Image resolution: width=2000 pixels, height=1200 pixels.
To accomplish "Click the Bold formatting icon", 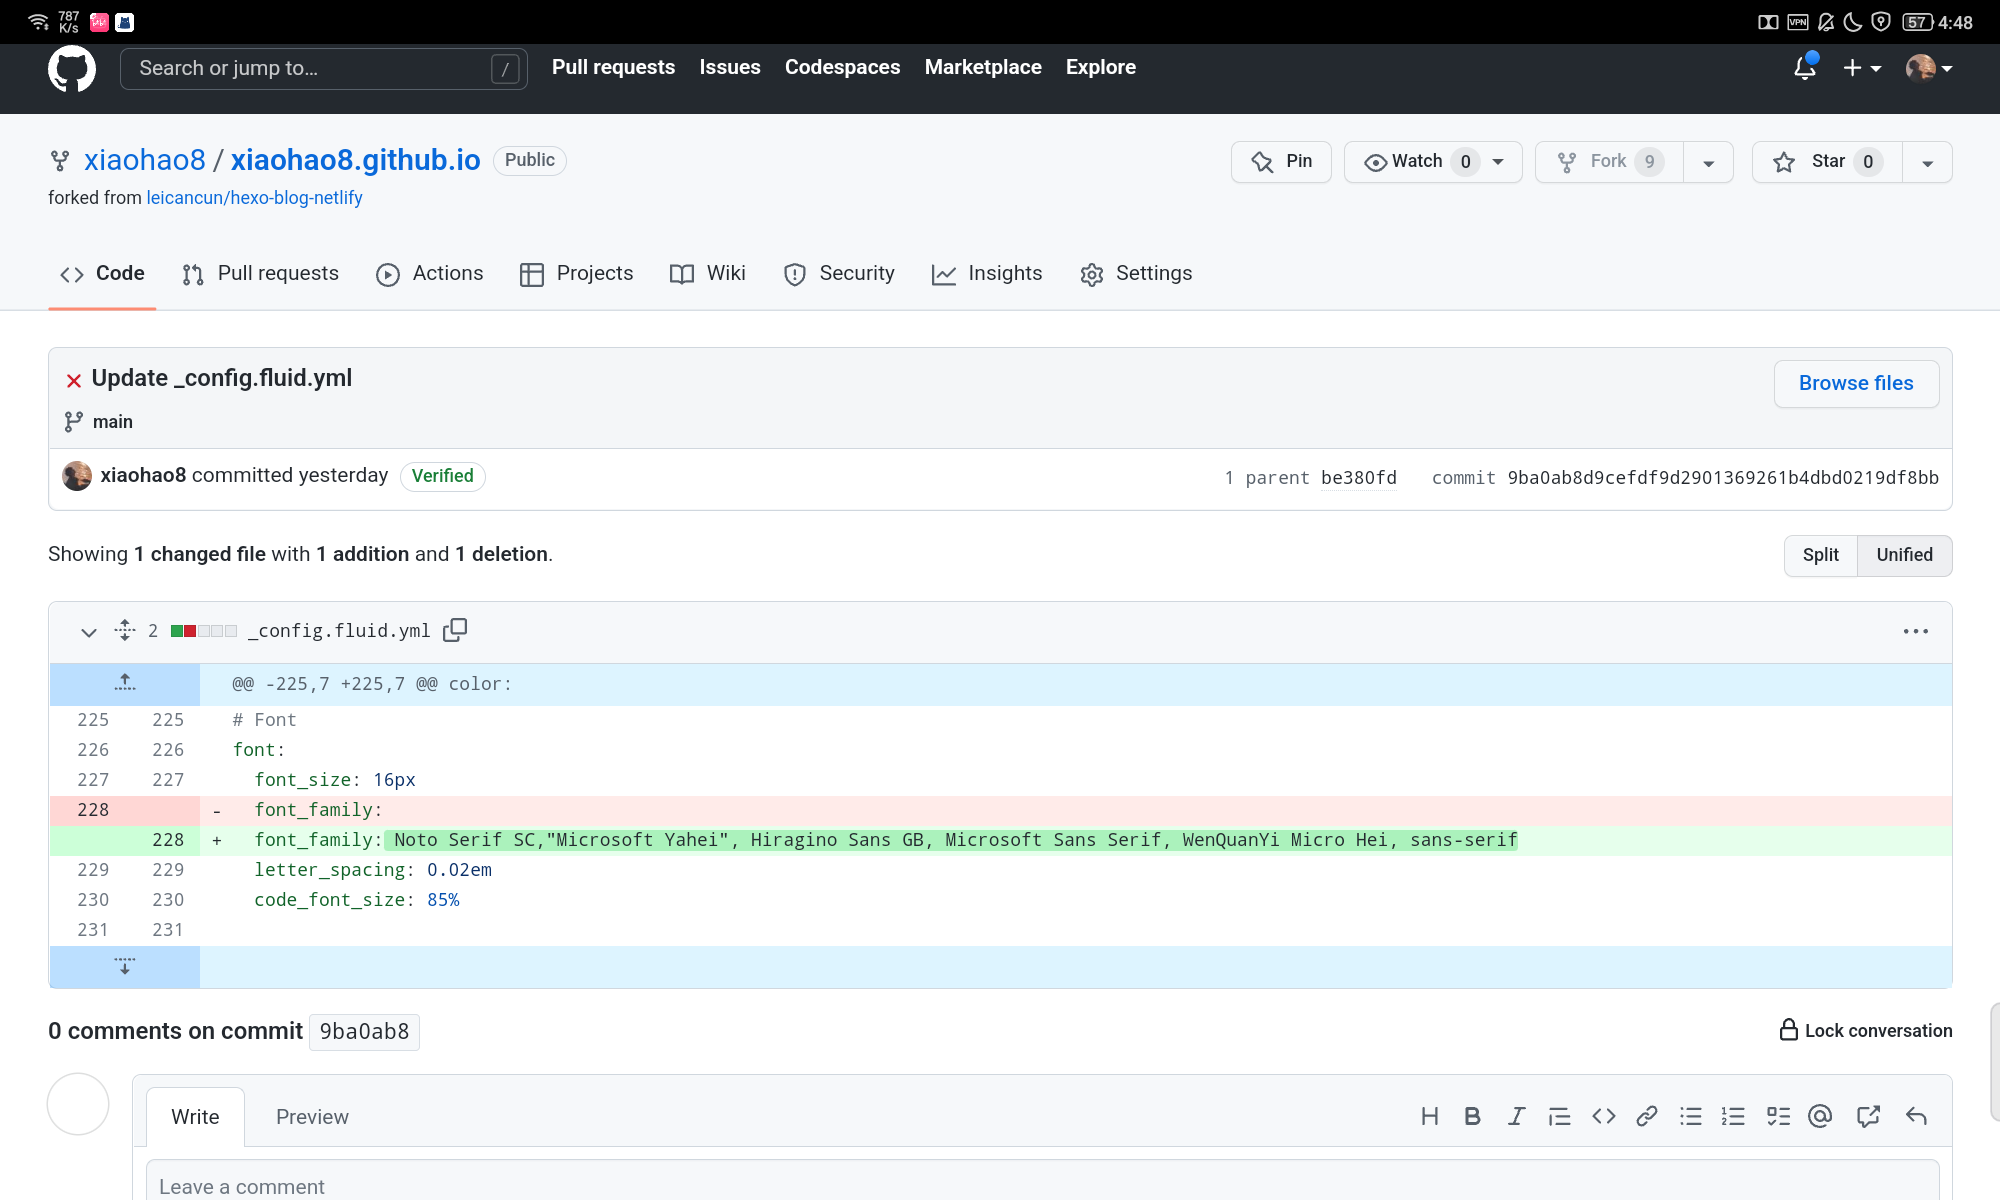I will pos(1472,1116).
